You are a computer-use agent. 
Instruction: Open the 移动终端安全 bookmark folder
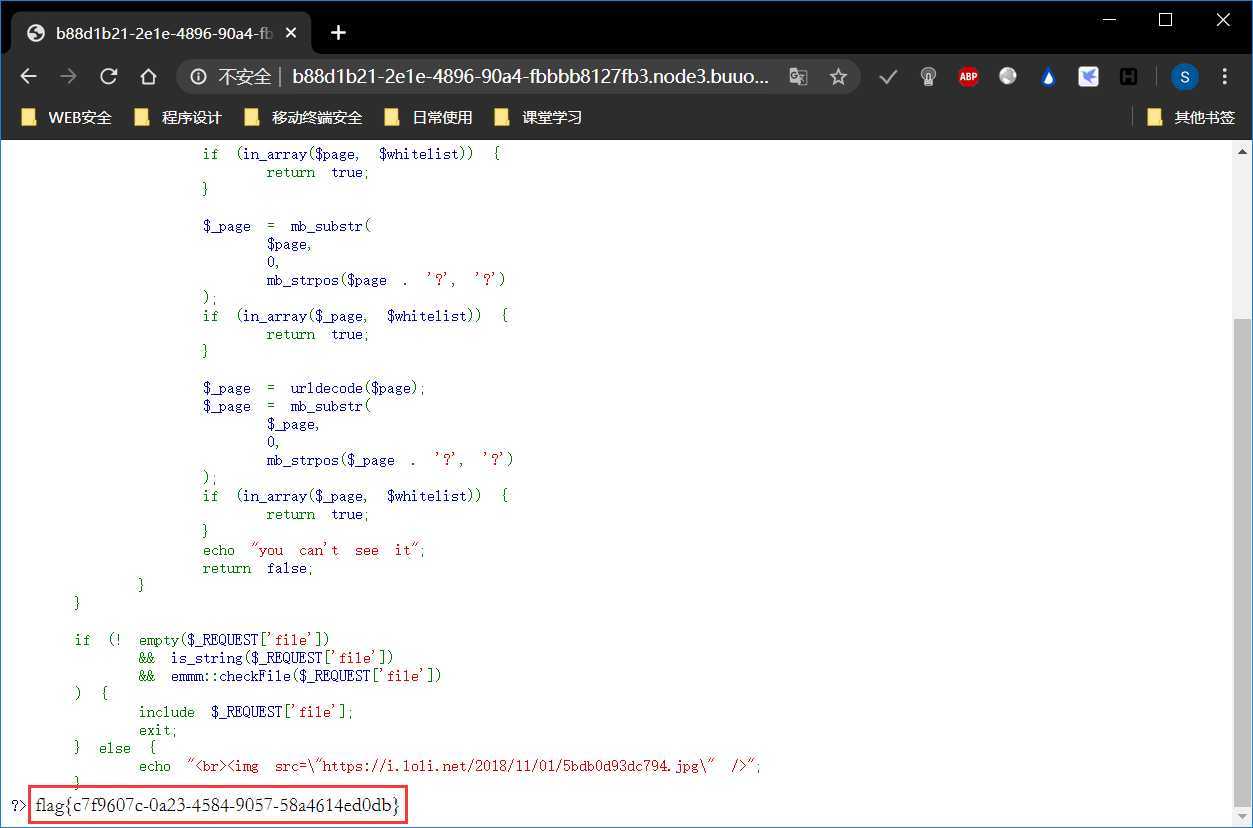304,117
